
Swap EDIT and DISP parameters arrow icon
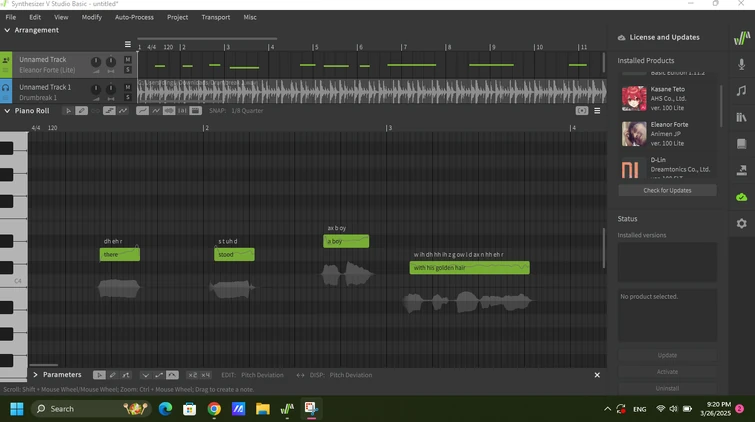coord(300,375)
